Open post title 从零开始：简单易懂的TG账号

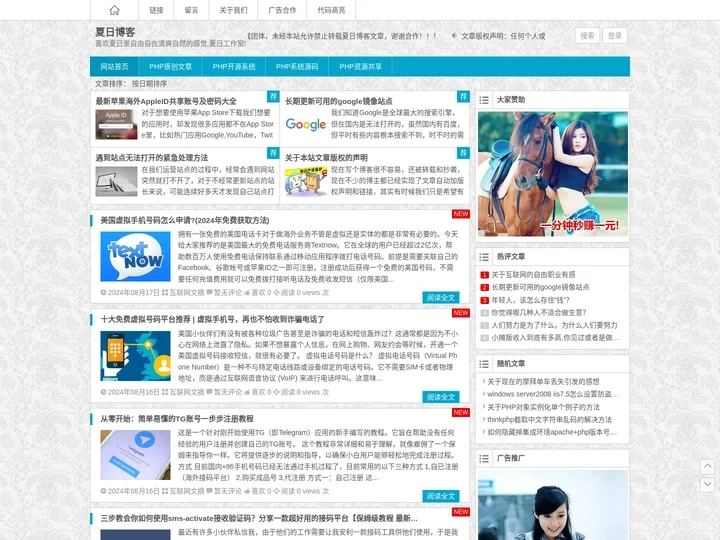[177, 419]
